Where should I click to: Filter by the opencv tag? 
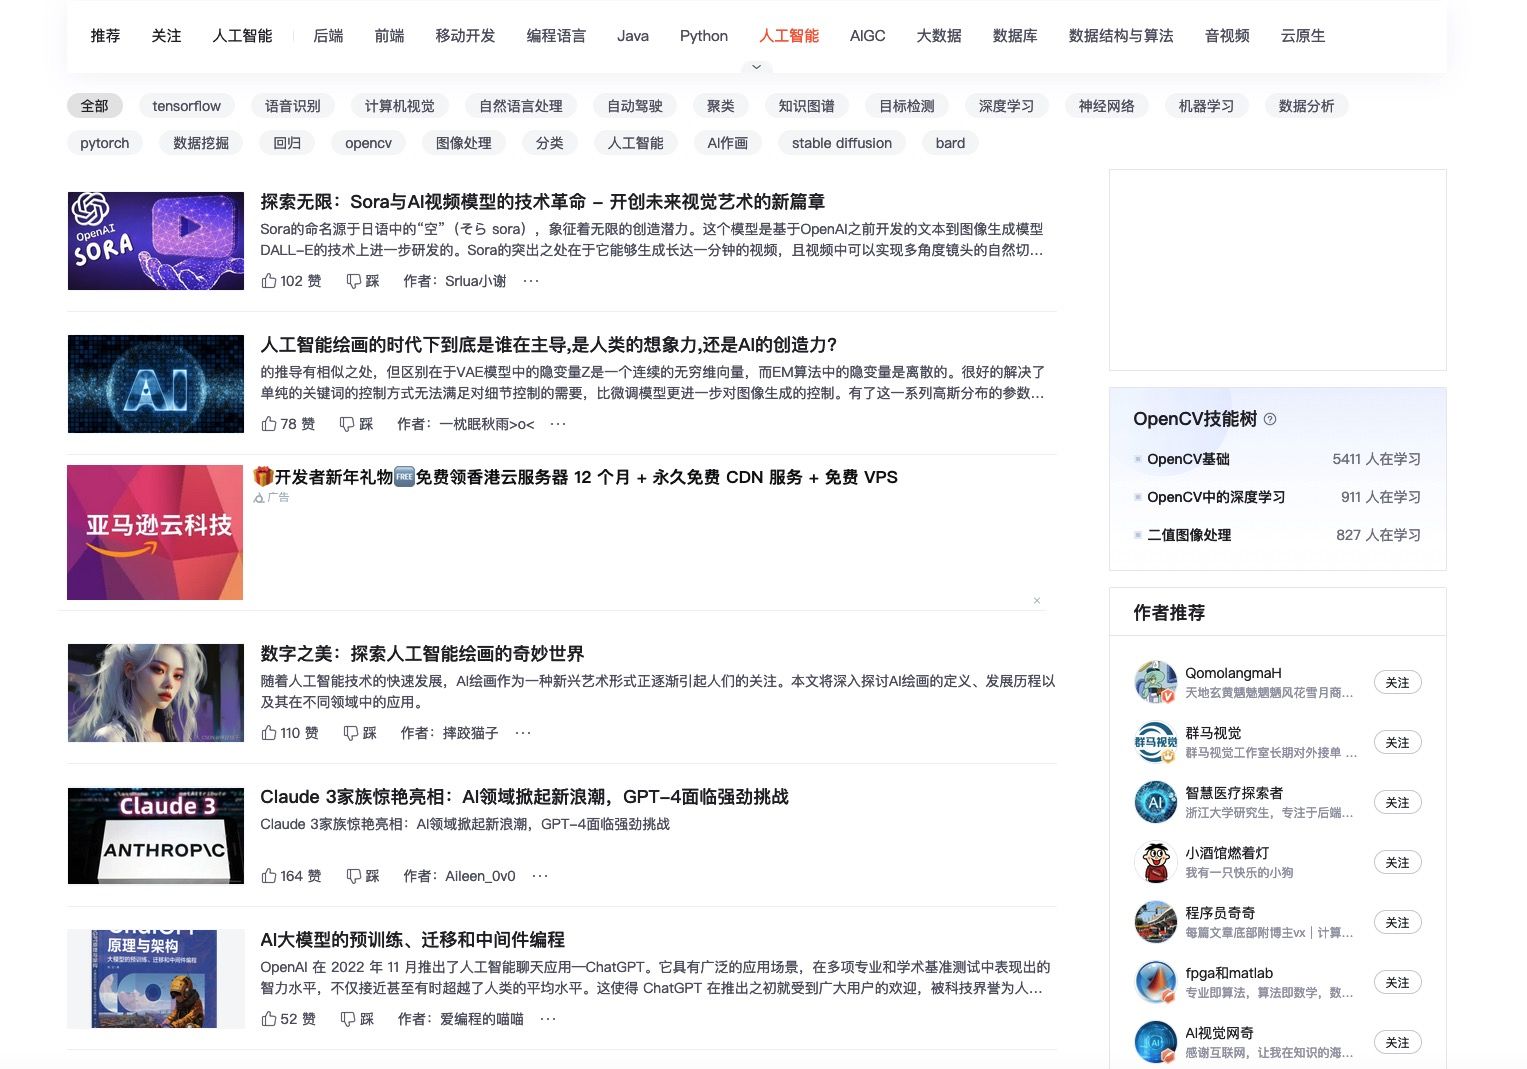click(368, 143)
